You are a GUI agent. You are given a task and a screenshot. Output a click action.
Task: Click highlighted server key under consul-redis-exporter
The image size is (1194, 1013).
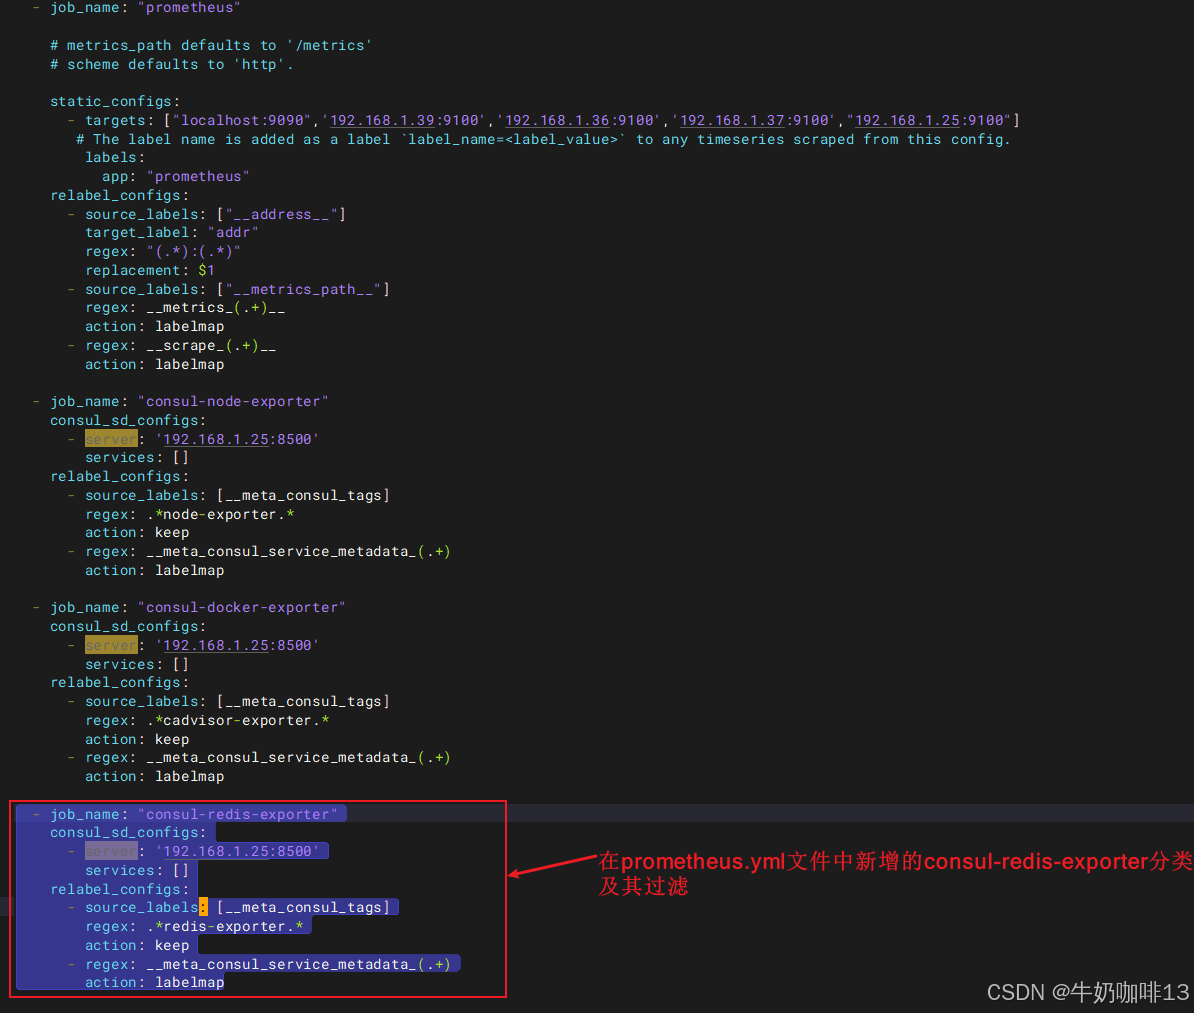[111, 852]
